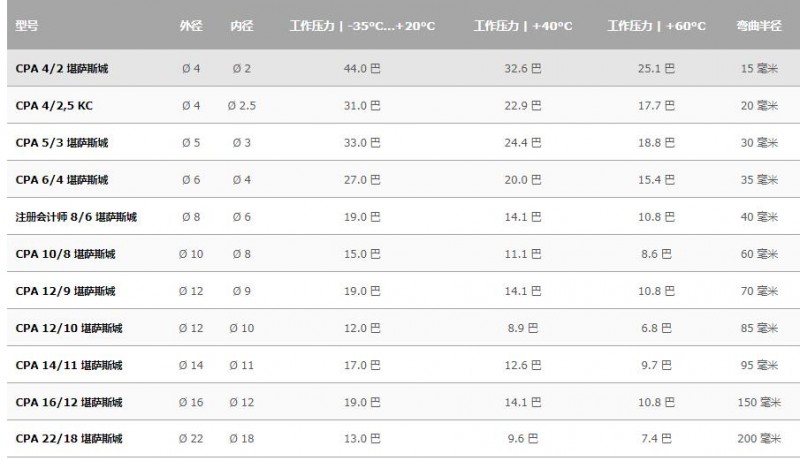Viewport: 800px width, 461px height.
Task: Click the CPA 5/3 堪萨斯城 model name
Action: 62,143
